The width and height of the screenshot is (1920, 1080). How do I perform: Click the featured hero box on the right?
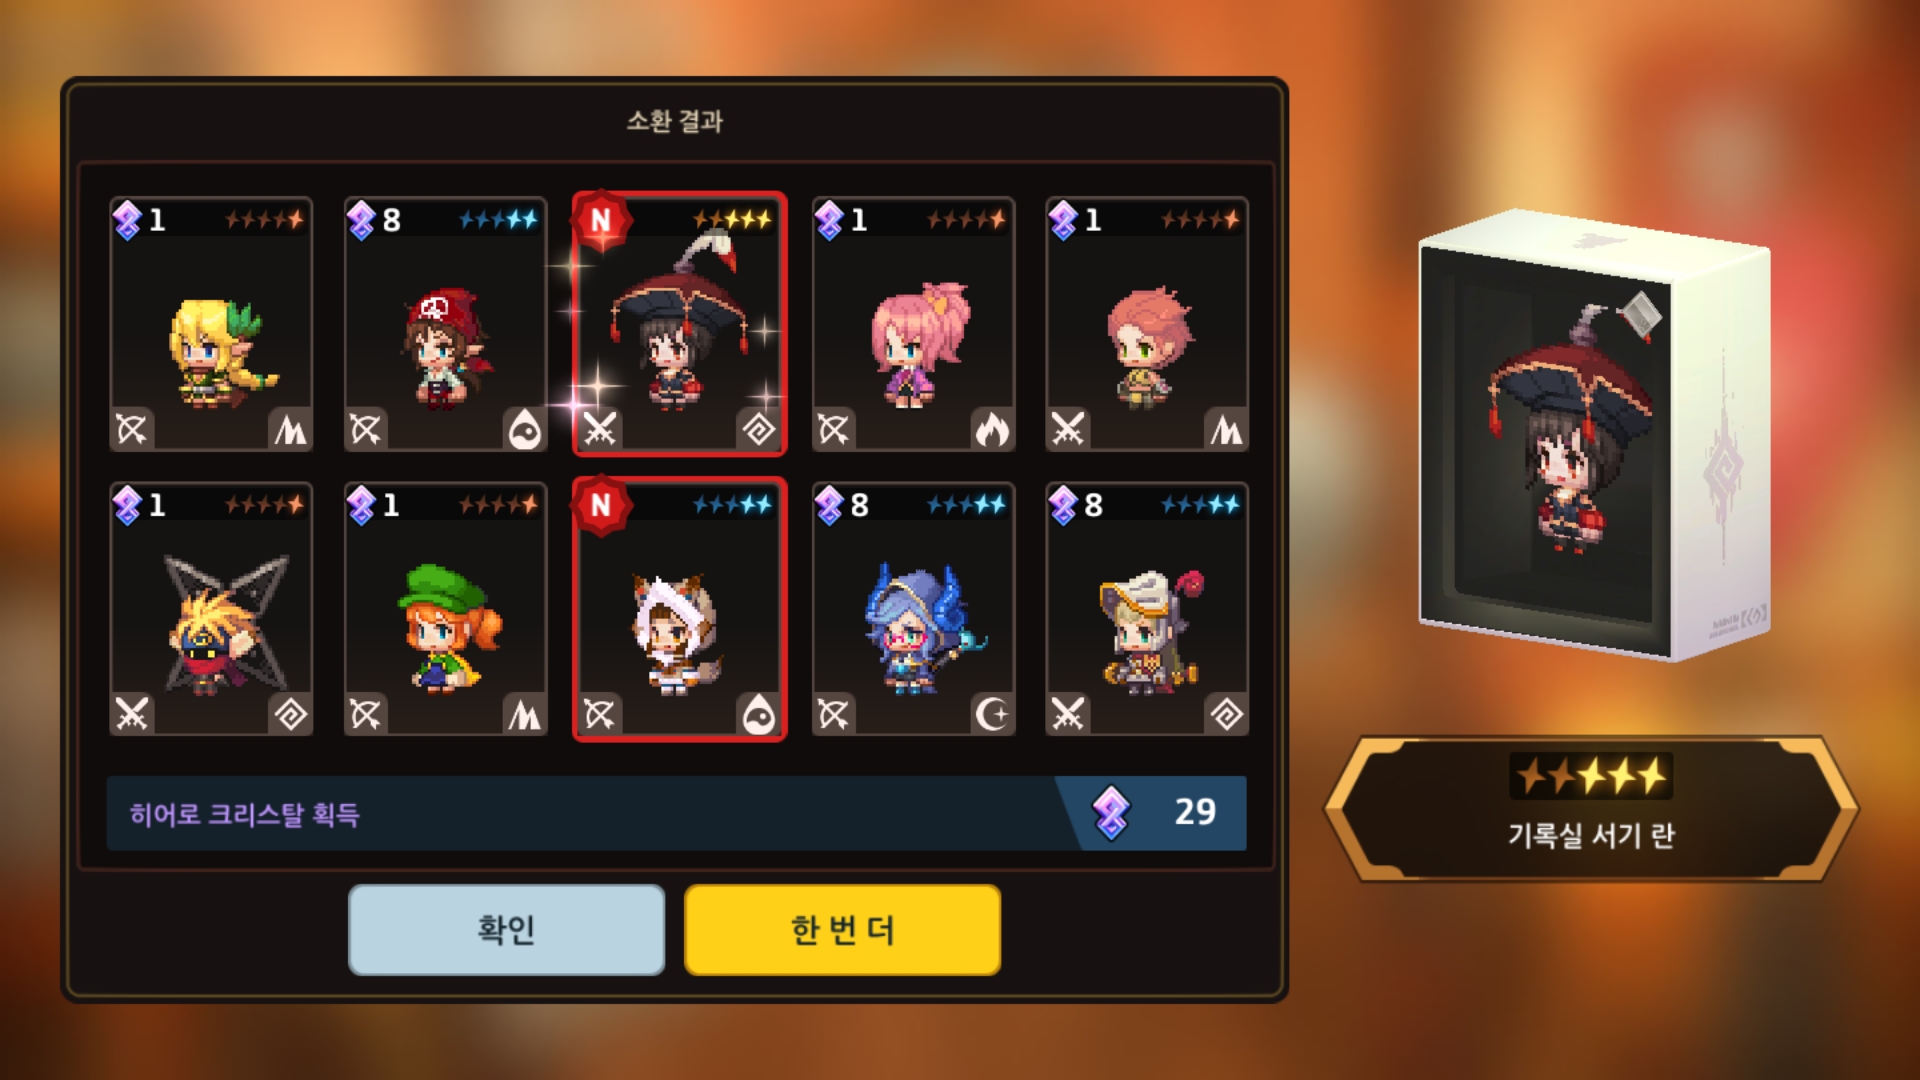tap(1594, 435)
